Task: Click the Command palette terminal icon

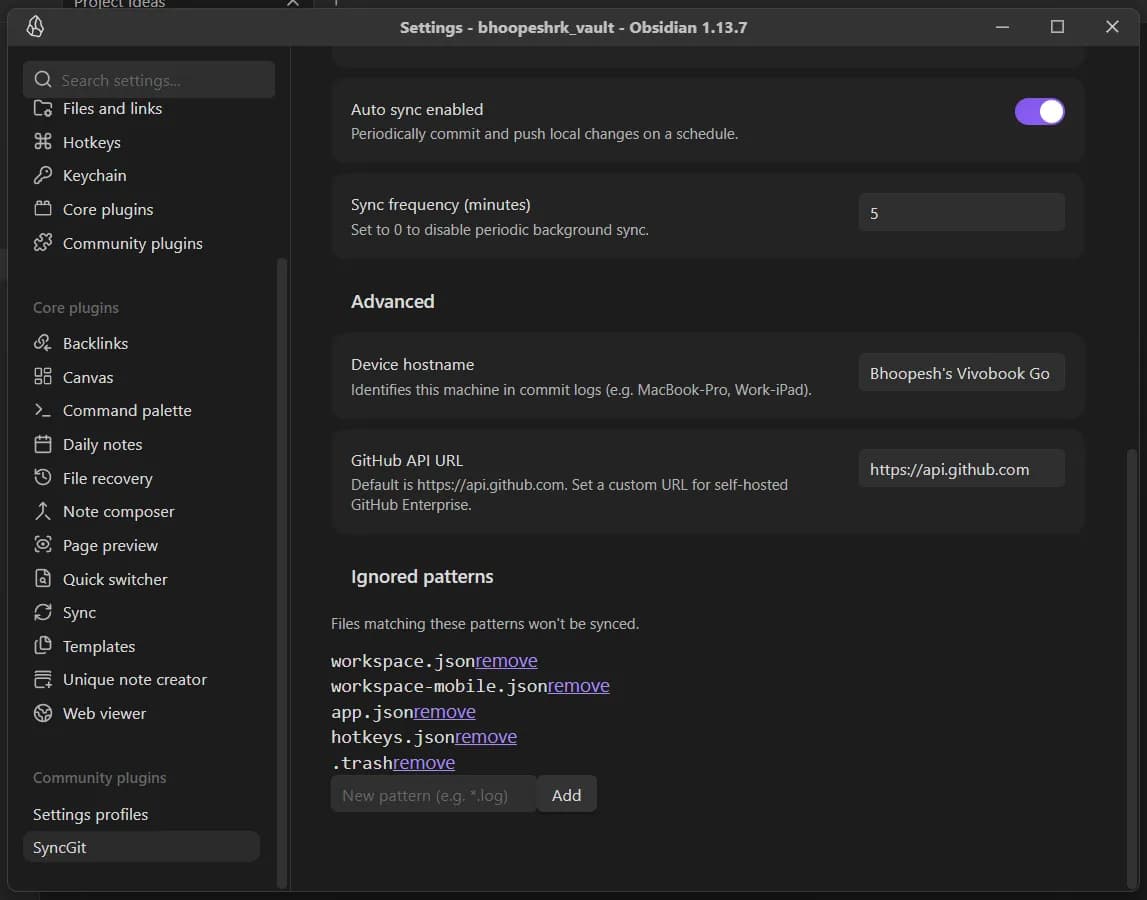Action: pos(43,410)
